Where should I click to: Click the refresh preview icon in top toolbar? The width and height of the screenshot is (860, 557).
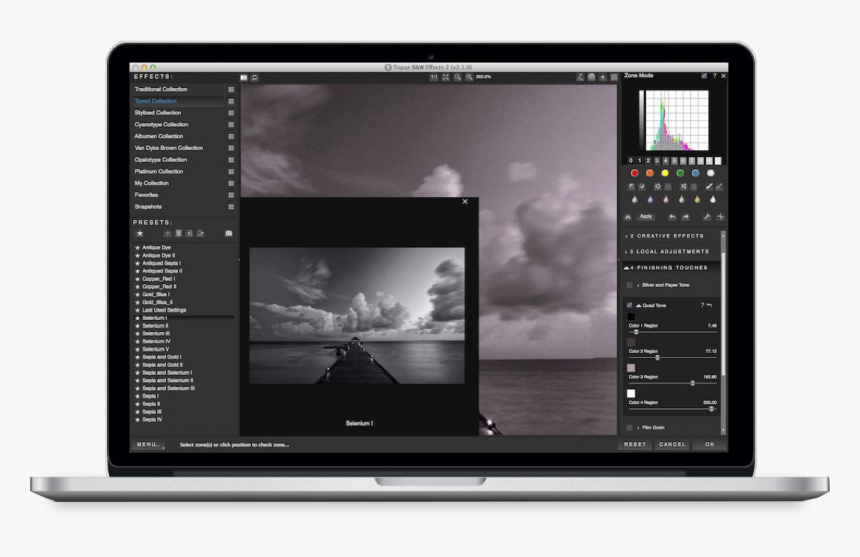[254, 78]
